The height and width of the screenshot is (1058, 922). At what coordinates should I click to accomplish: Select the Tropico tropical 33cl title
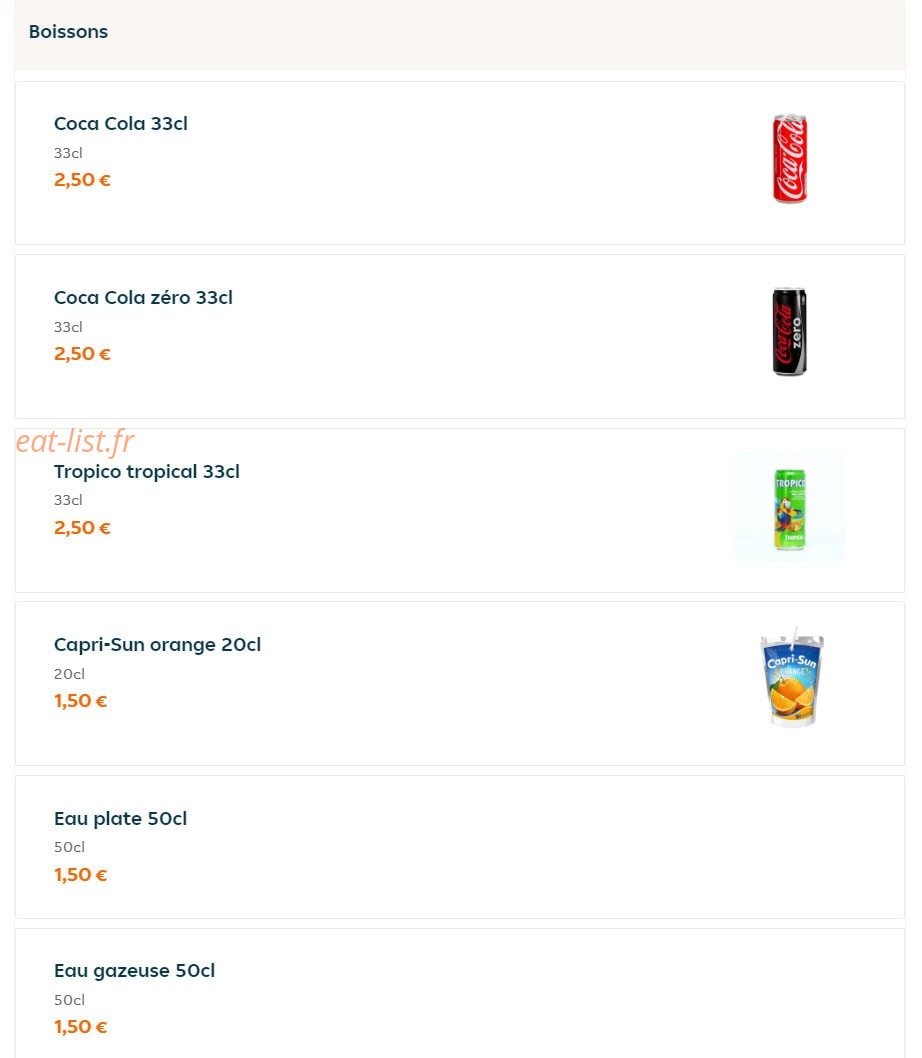[x=146, y=472]
